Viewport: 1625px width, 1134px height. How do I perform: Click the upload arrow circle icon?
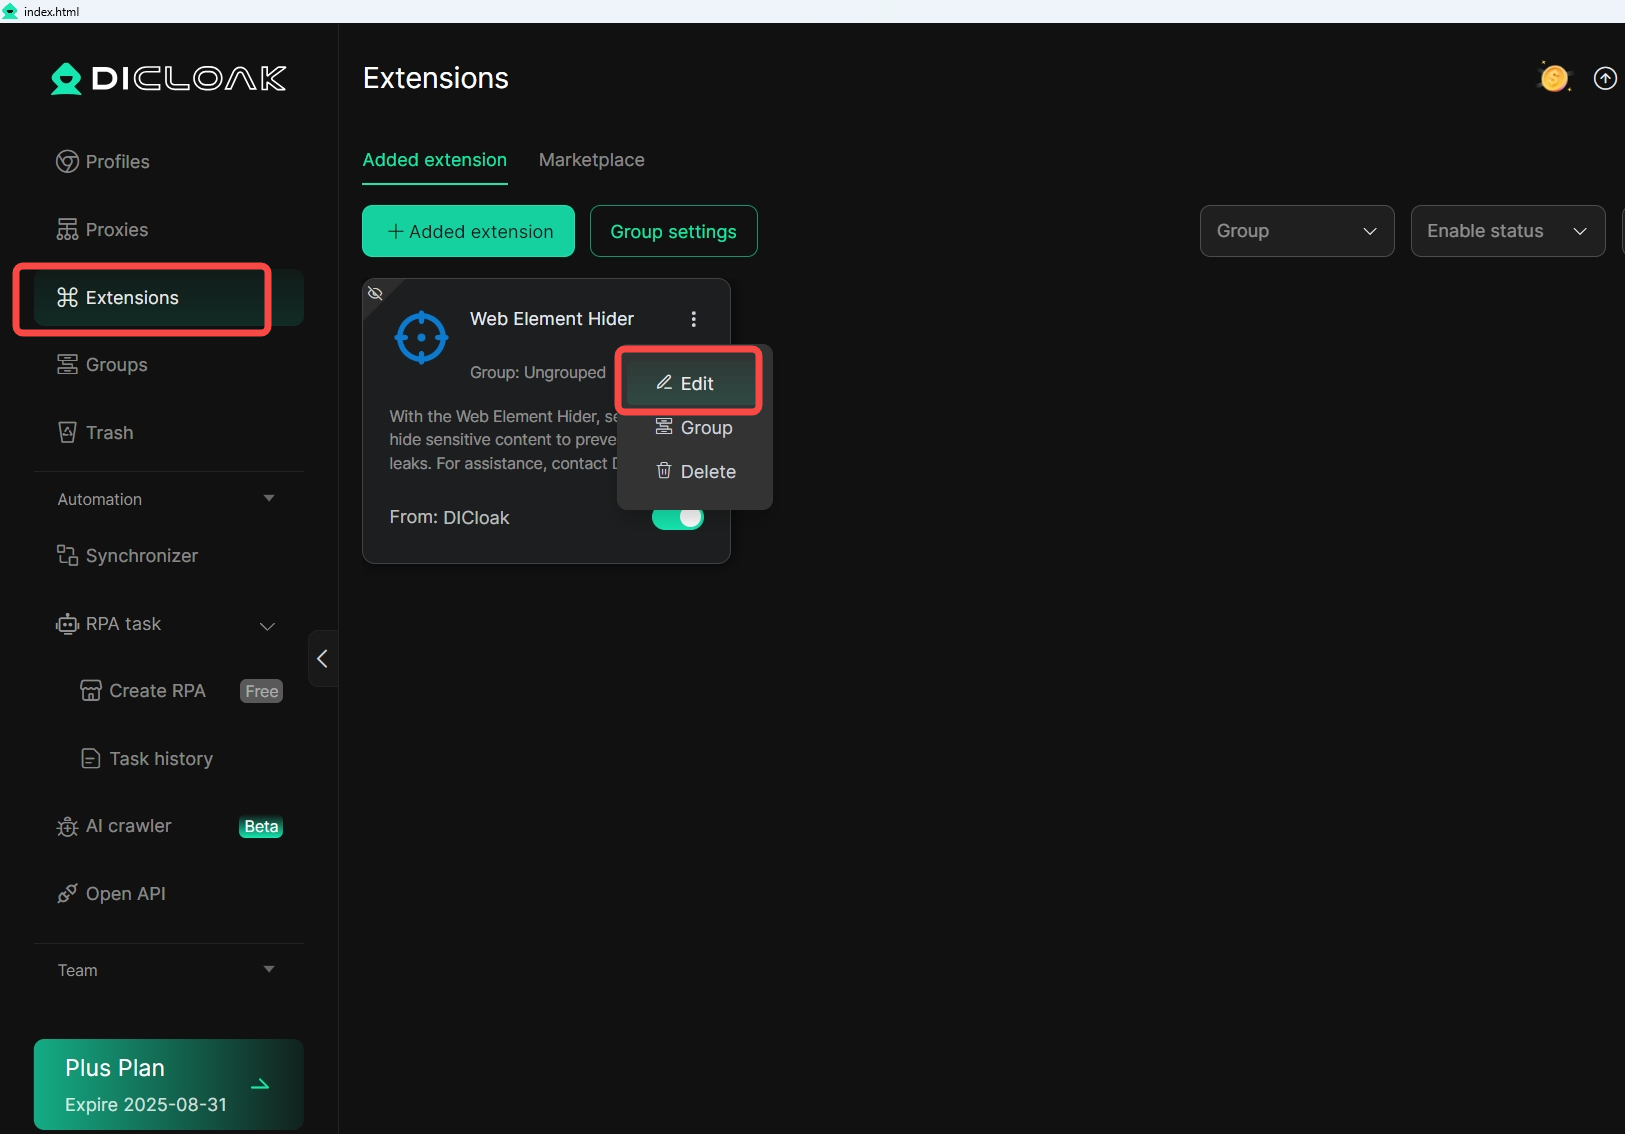click(1605, 78)
